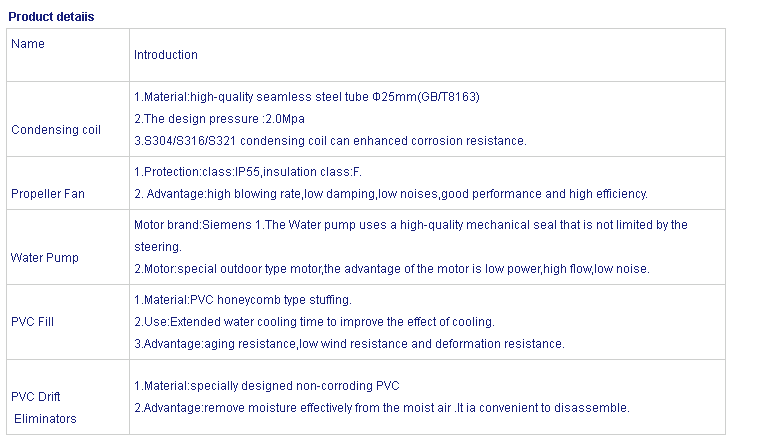Select the extended water cooling time line
This screenshot has height=446, width=772.
(x=314, y=322)
